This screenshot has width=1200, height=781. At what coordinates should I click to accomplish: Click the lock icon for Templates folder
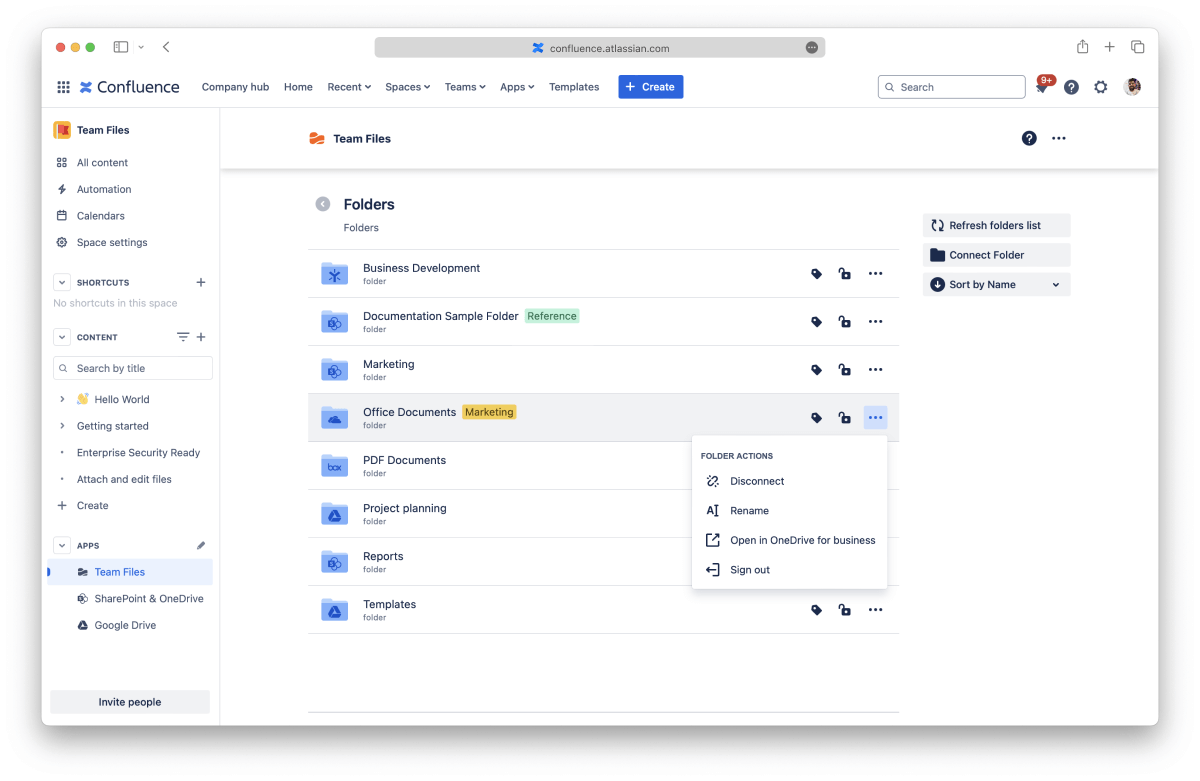845,610
